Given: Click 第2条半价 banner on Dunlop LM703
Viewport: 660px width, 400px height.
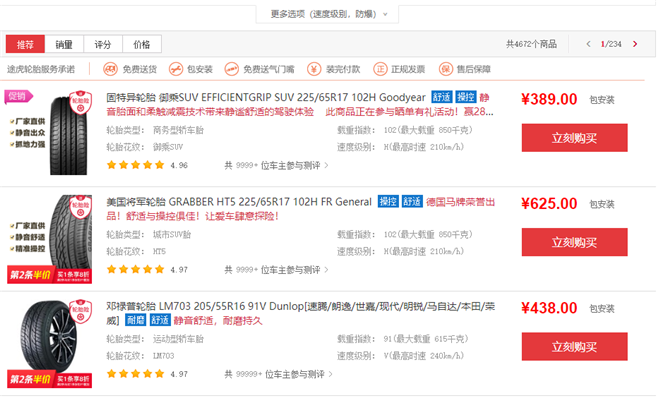Looking at the screenshot, I should [49, 379].
